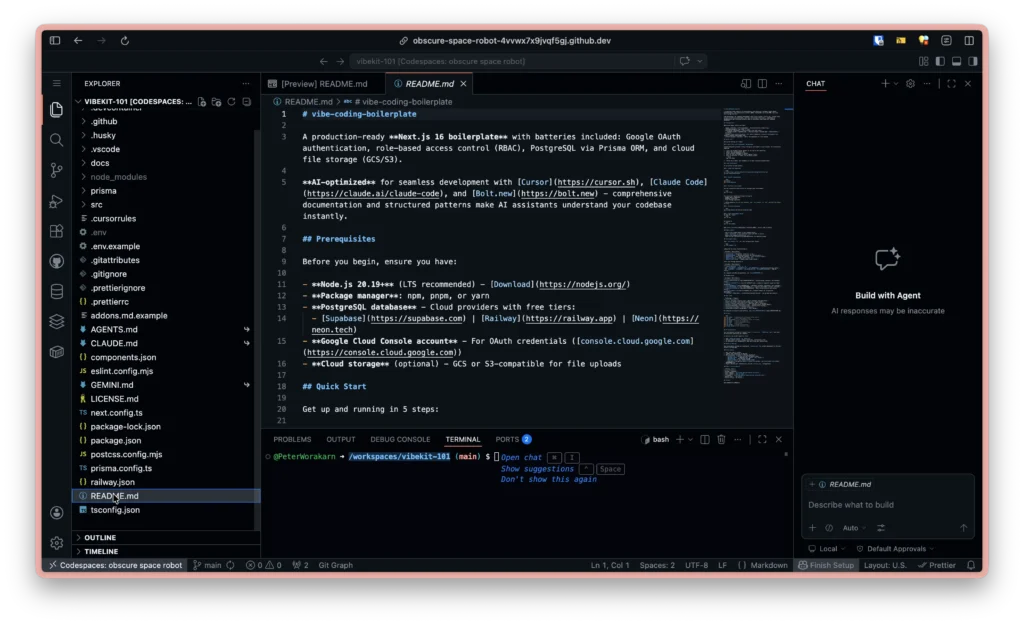
Task: Toggle the primary side bar visibility
Action: (x=940, y=61)
